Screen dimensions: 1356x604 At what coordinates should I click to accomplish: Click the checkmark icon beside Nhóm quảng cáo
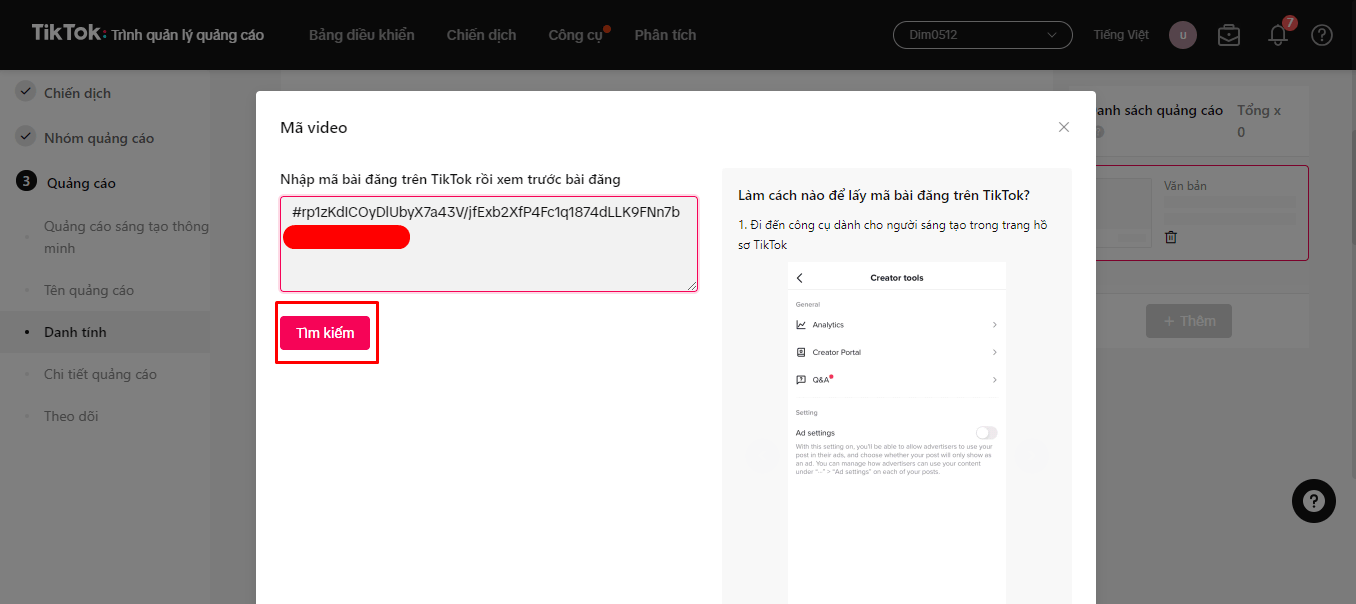pos(26,137)
